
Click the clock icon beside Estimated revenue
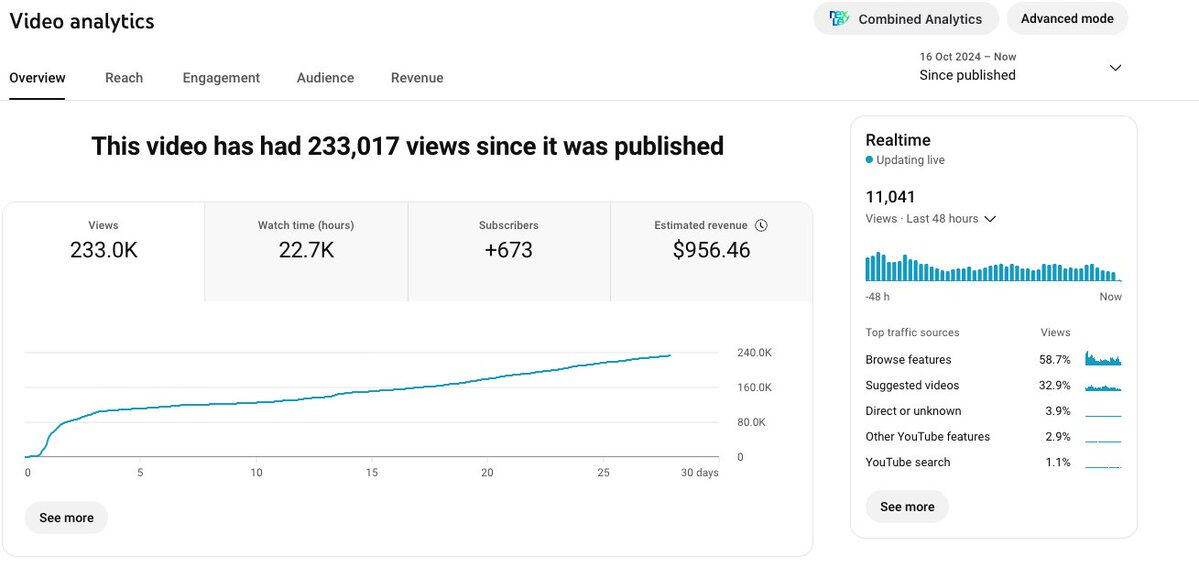pos(761,226)
